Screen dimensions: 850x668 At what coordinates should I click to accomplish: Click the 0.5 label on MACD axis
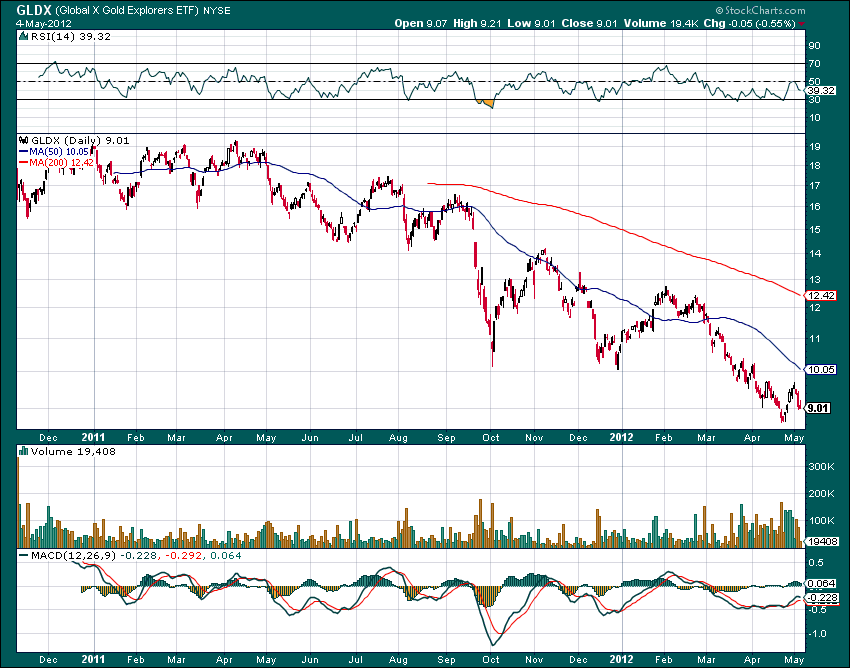815,563
